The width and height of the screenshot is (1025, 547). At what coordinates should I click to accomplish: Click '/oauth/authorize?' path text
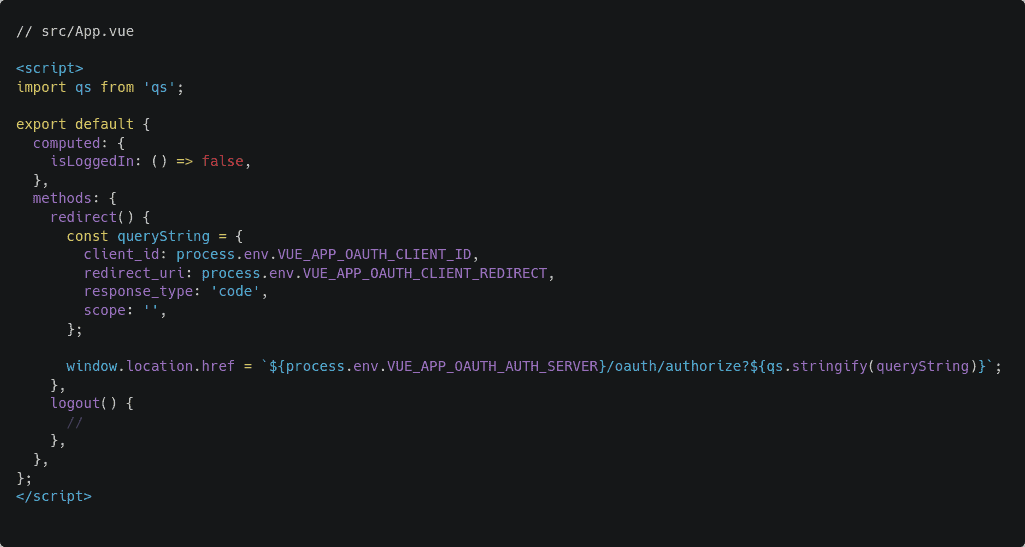677,366
